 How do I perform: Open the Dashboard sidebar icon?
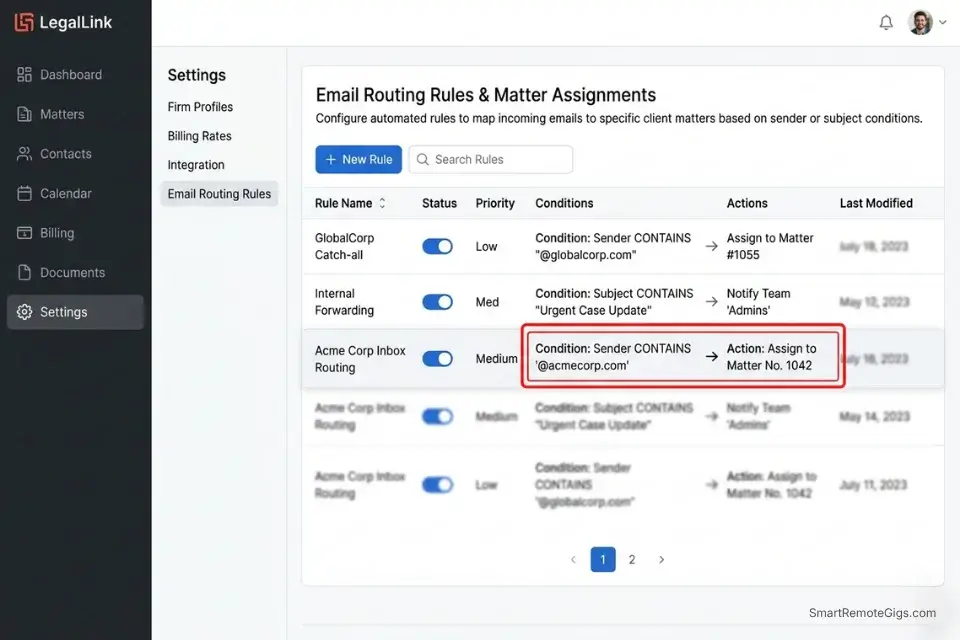24,75
